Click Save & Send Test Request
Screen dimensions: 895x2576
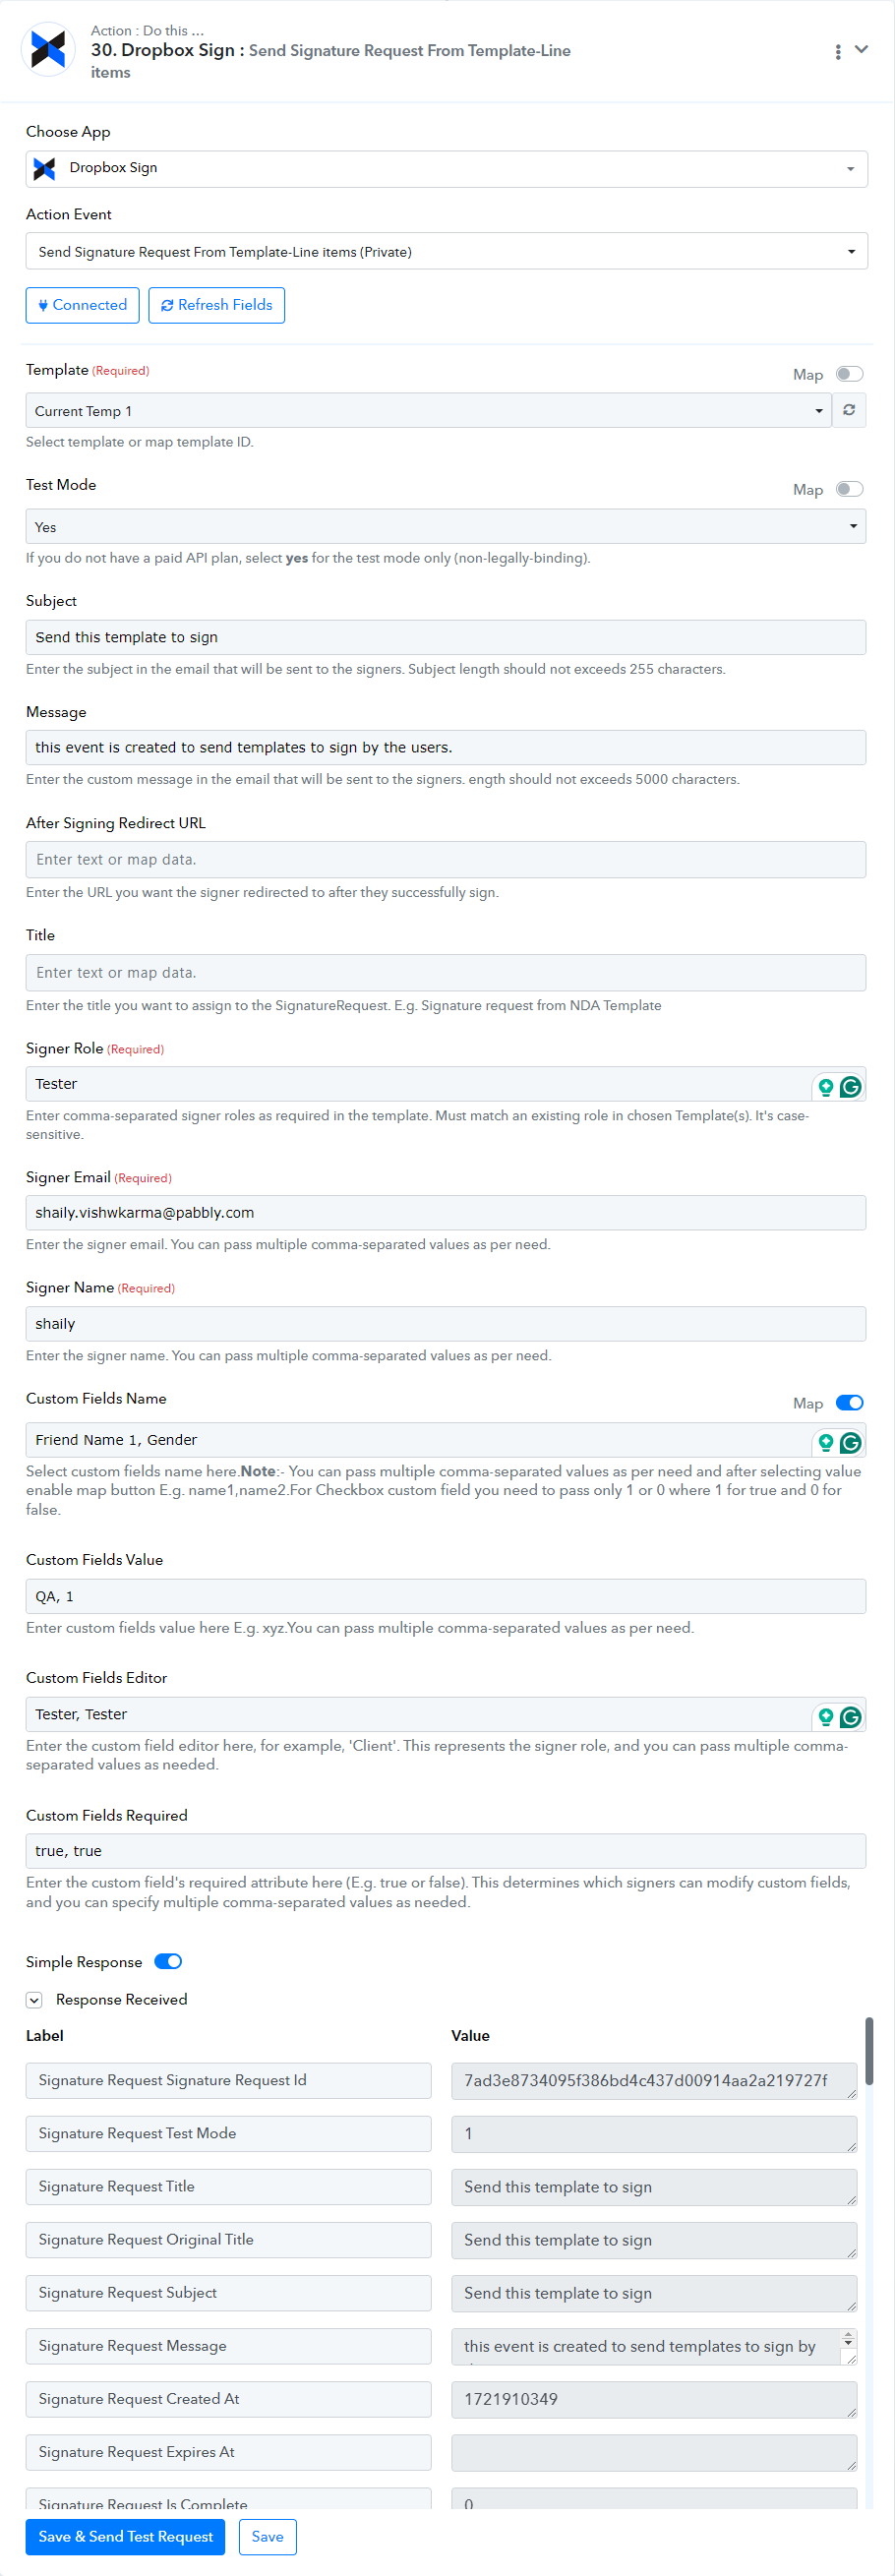[x=125, y=2537]
